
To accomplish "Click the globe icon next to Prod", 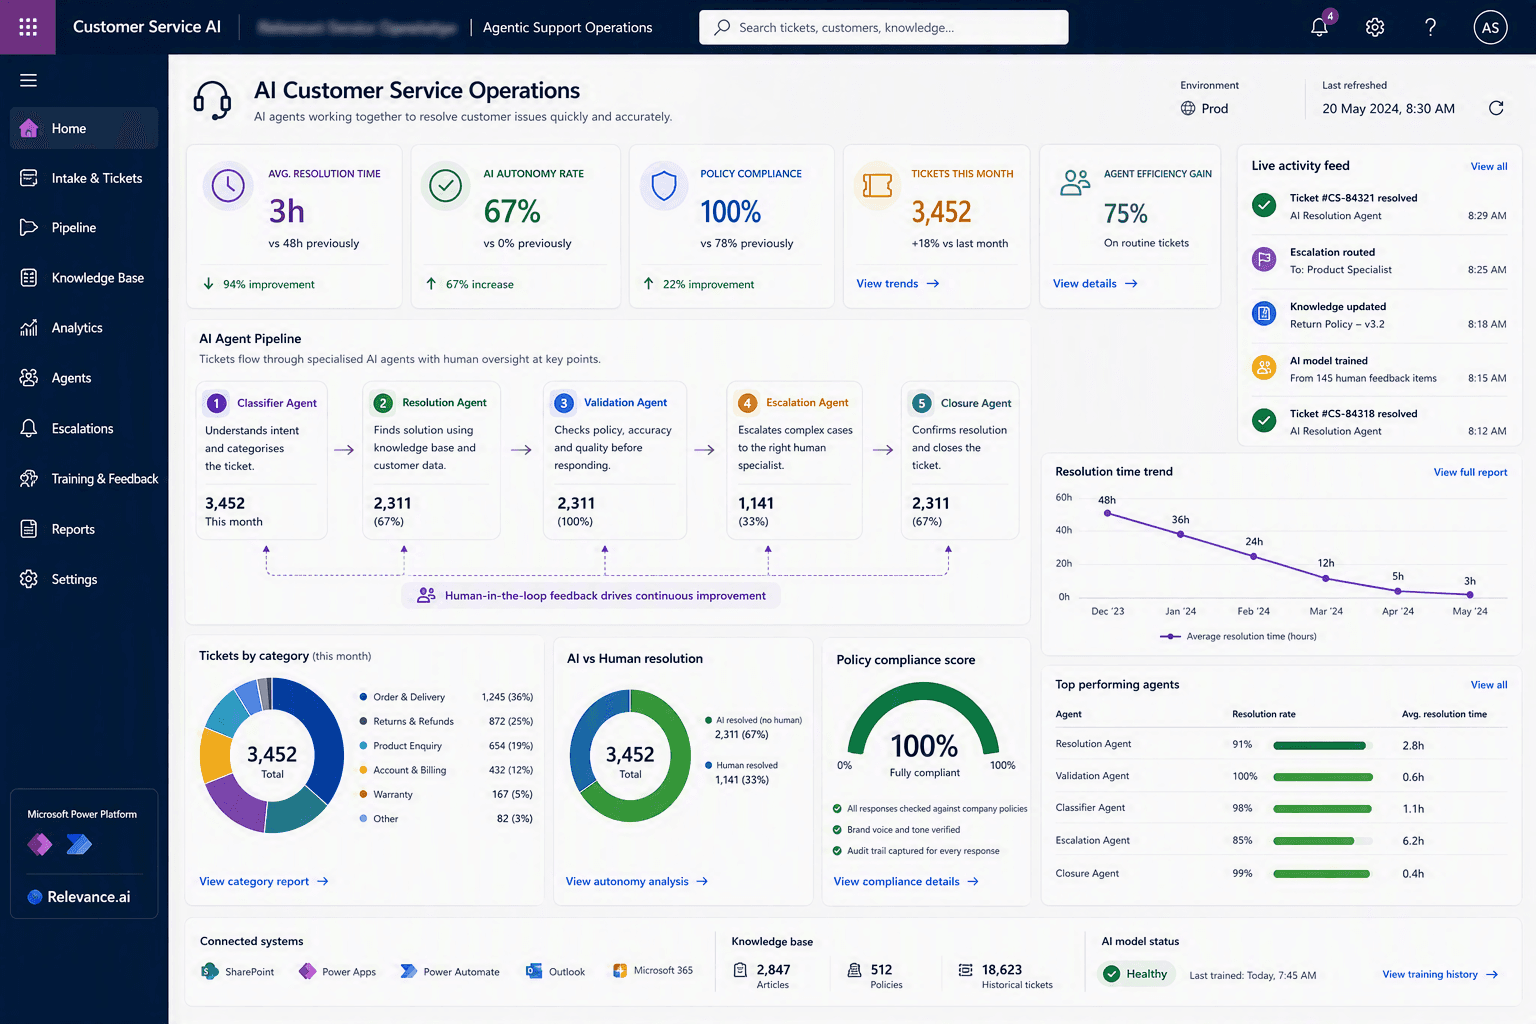I will pos(1188,108).
